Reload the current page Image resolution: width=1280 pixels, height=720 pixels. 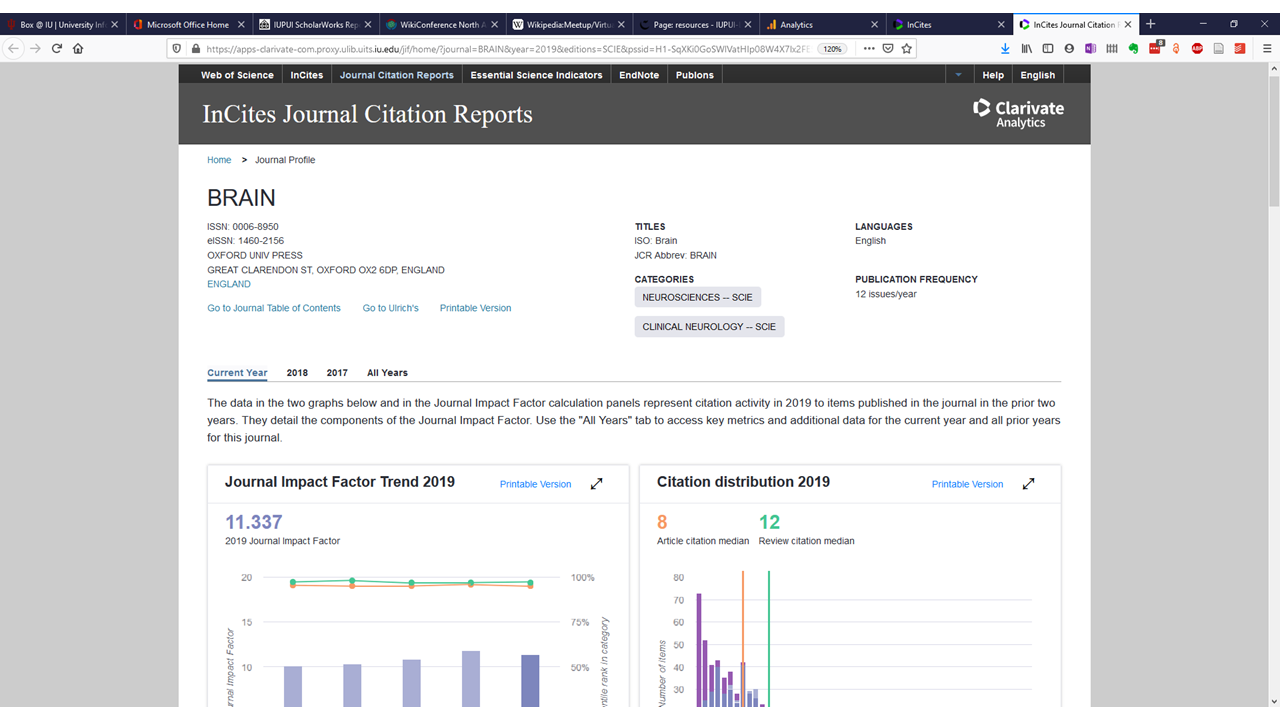(56, 48)
